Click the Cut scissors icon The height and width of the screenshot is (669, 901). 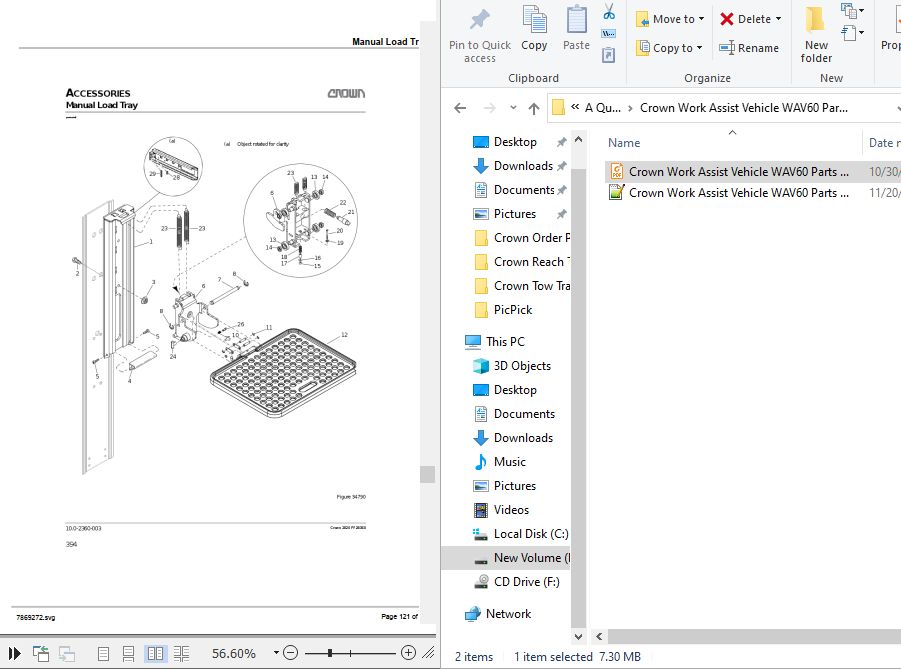pos(608,12)
